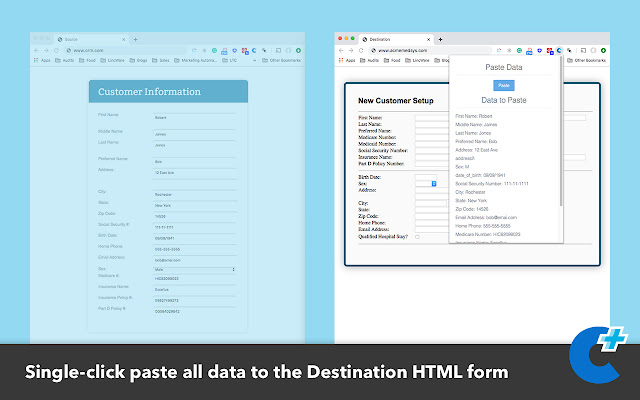This screenshot has height=400, width=640.
Task: Open new tab with plus beside Destination tab
Action: 440,39
